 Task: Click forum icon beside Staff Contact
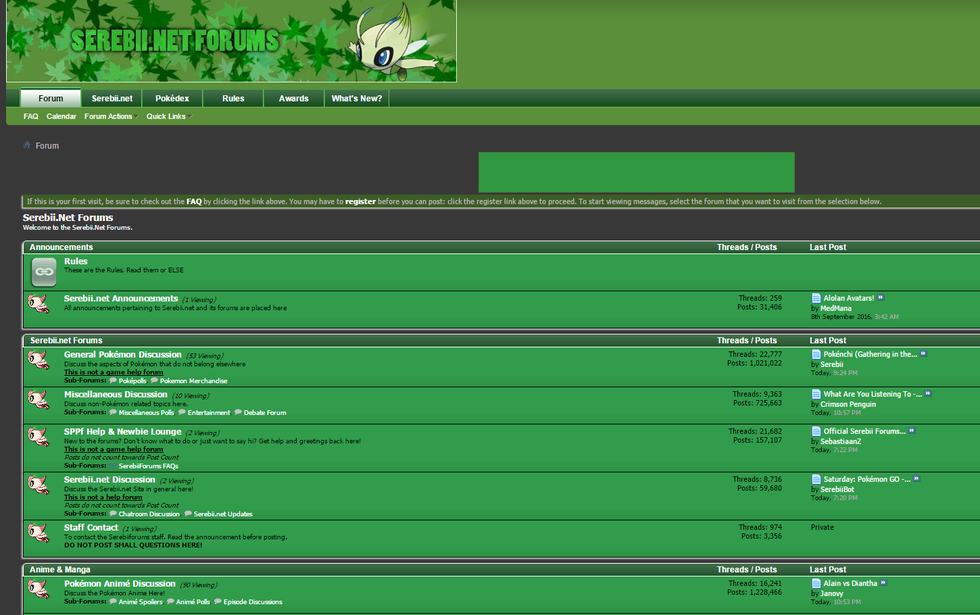pos(40,531)
